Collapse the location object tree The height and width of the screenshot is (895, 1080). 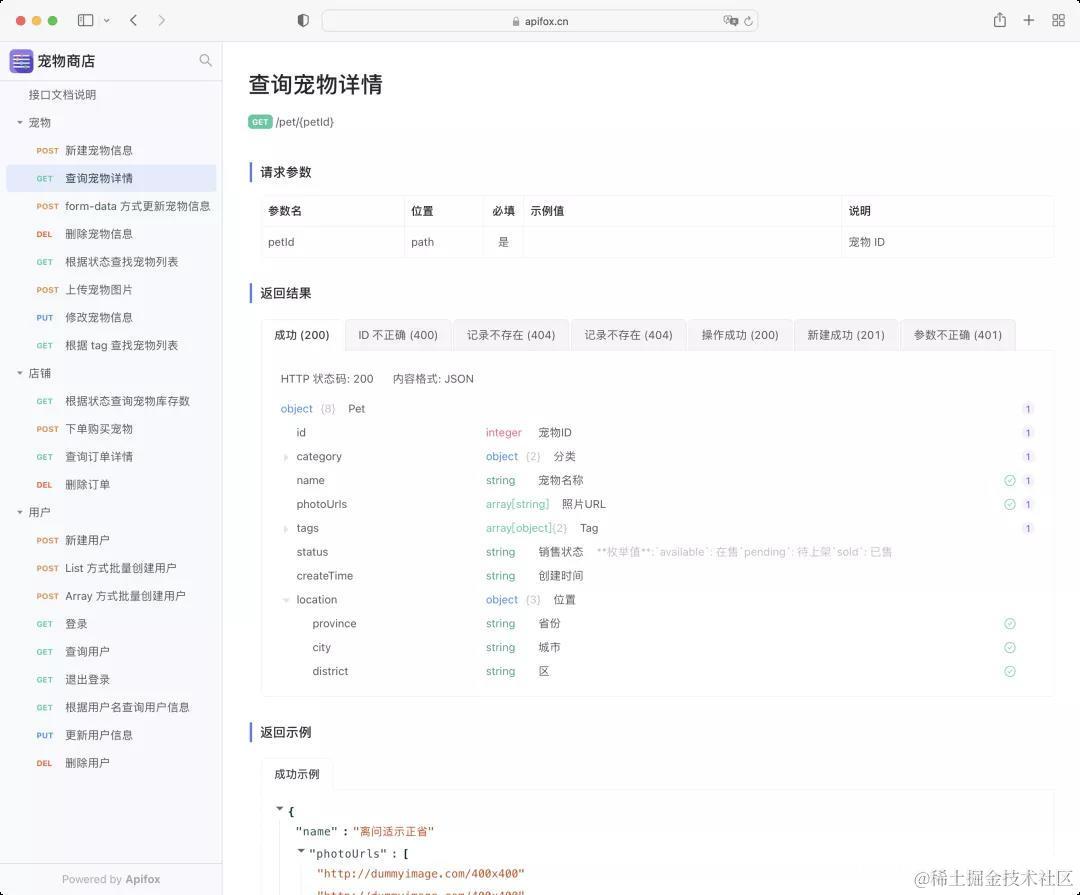286,599
